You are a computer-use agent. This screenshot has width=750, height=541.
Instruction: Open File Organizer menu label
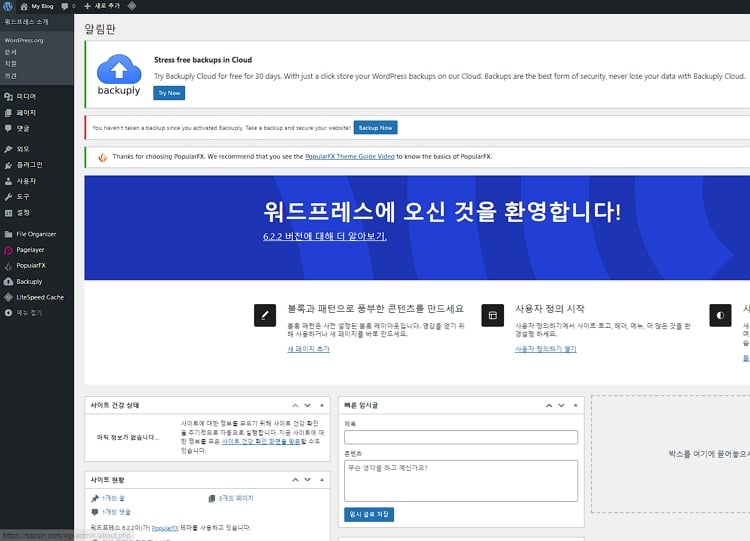36,234
